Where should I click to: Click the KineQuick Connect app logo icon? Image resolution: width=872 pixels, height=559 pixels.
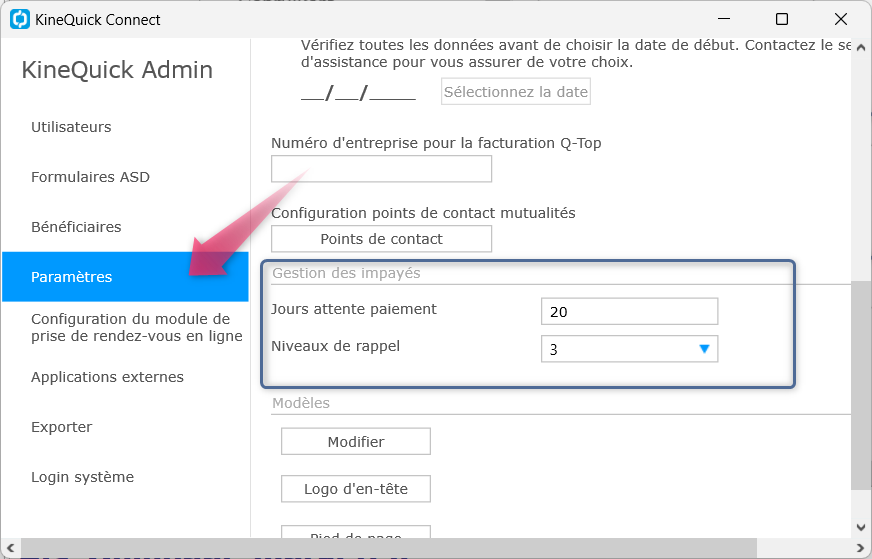pyautogui.click(x=20, y=19)
